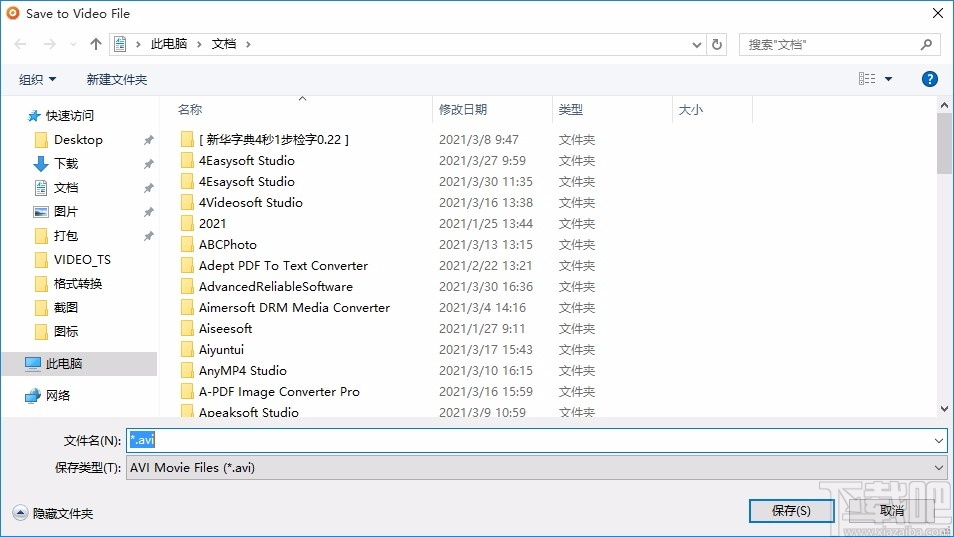This screenshot has width=954, height=537.
Task: Change view layout icon
Action: tap(867, 78)
